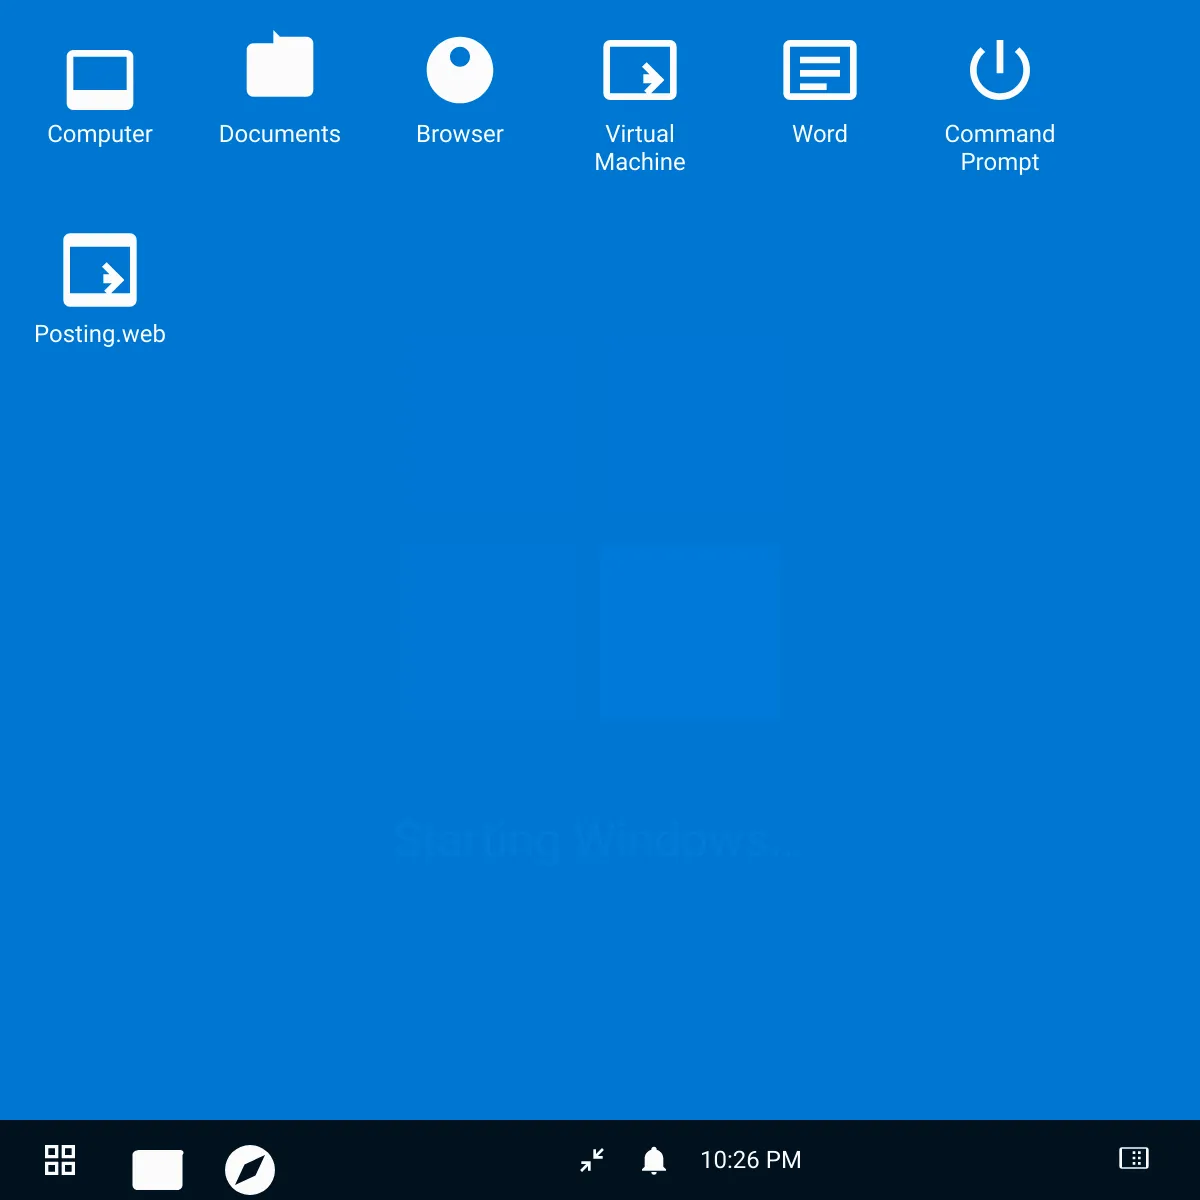The width and height of the screenshot is (1200, 1200).
Task: Launch the Word desktop icon
Action: tap(820, 70)
